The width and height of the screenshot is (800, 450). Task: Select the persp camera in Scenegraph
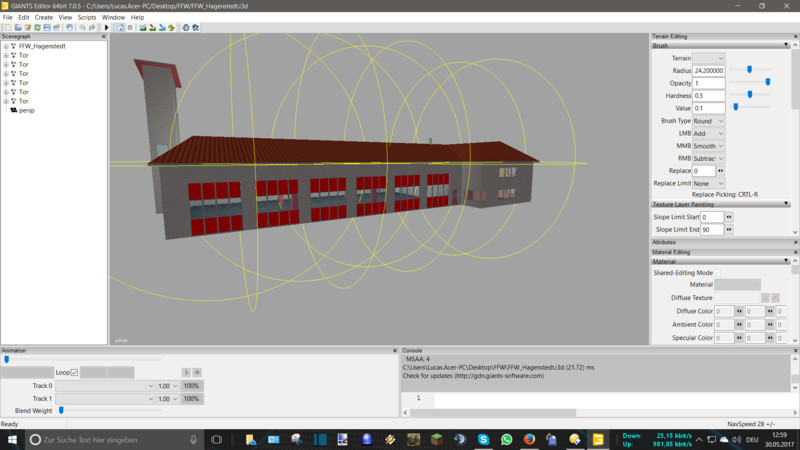(26, 111)
